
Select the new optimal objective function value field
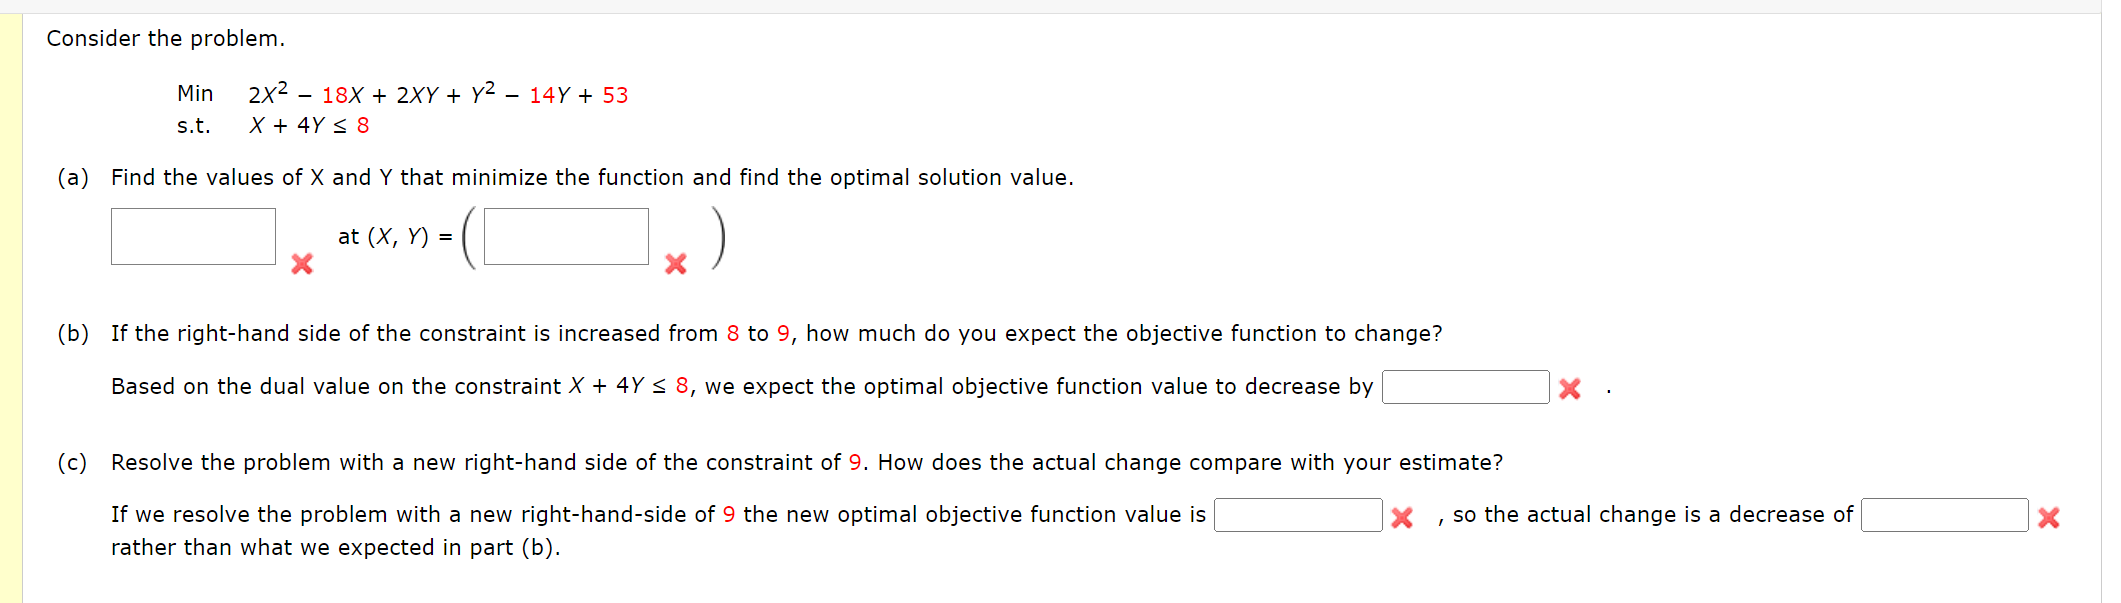click(1298, 515)
